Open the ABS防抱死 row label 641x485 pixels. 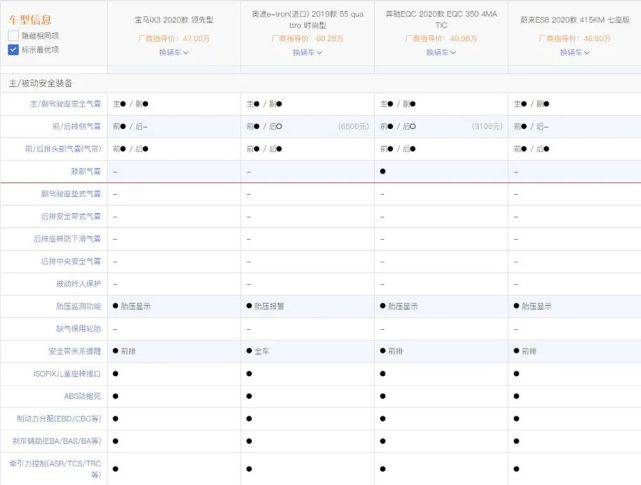(x=83, y=396)
